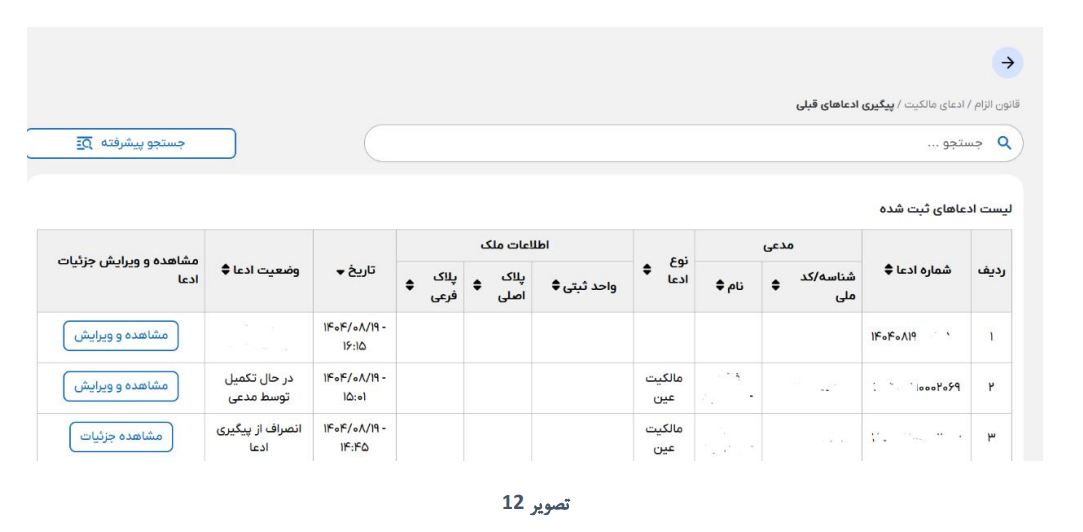Click the back arrow circle icon
The height and width of the screenshot is (532, 1083).
pyautogui.click(x=1007, y=63)
